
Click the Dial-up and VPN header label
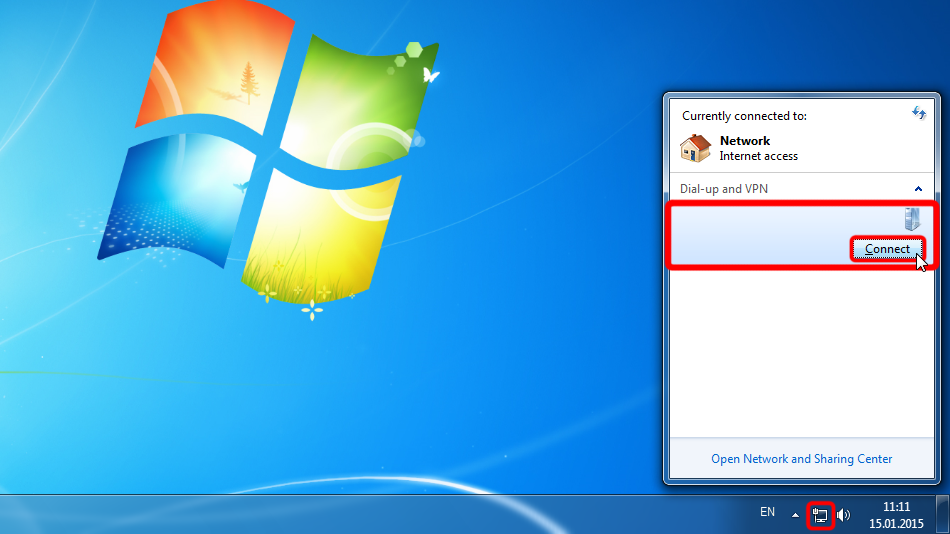[x=723, y=188]
